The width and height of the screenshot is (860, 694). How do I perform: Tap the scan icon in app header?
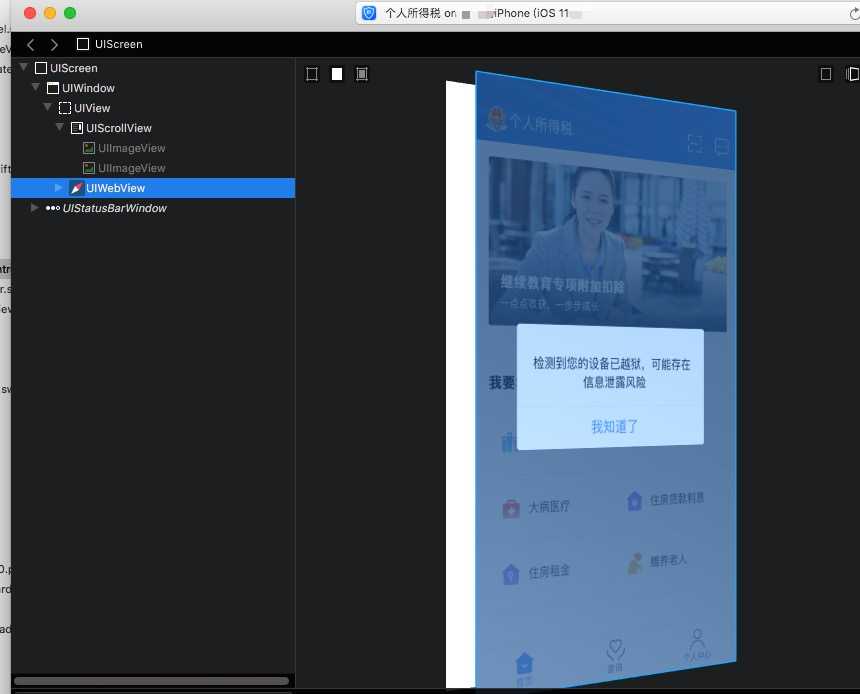click(695, 144)
